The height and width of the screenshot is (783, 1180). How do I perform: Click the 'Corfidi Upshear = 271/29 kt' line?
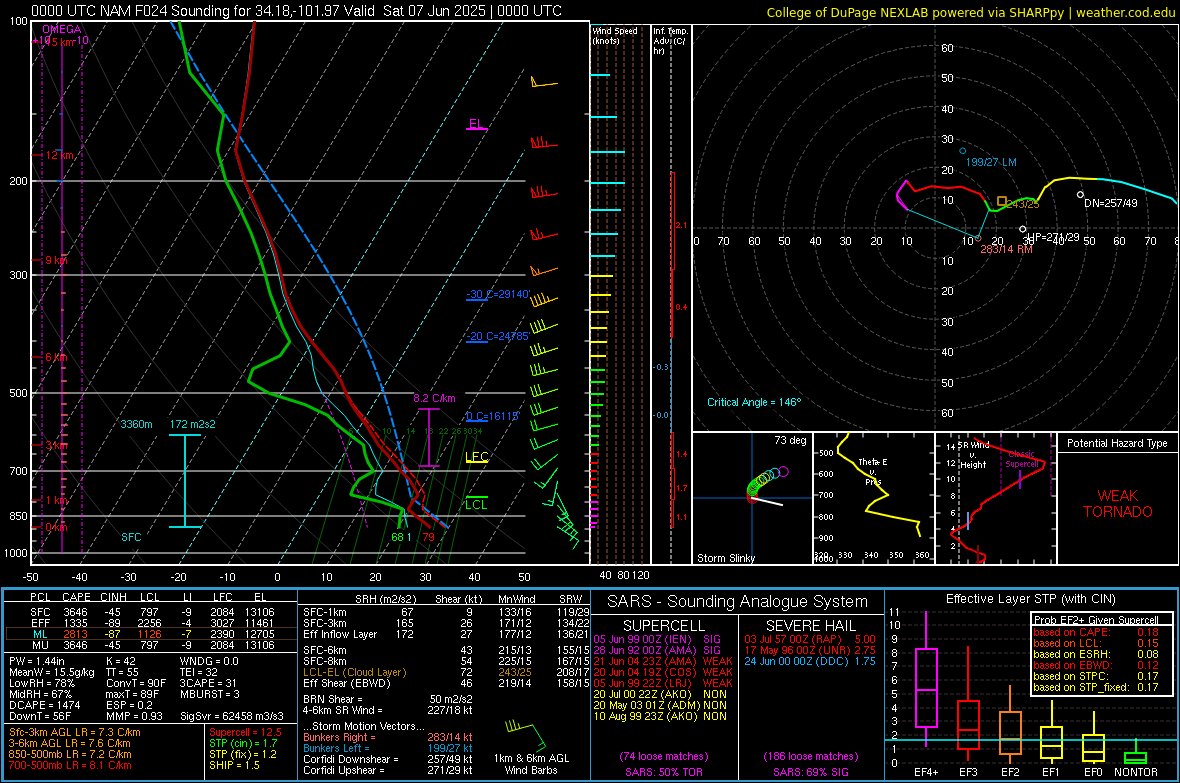[x=388, y=770]
